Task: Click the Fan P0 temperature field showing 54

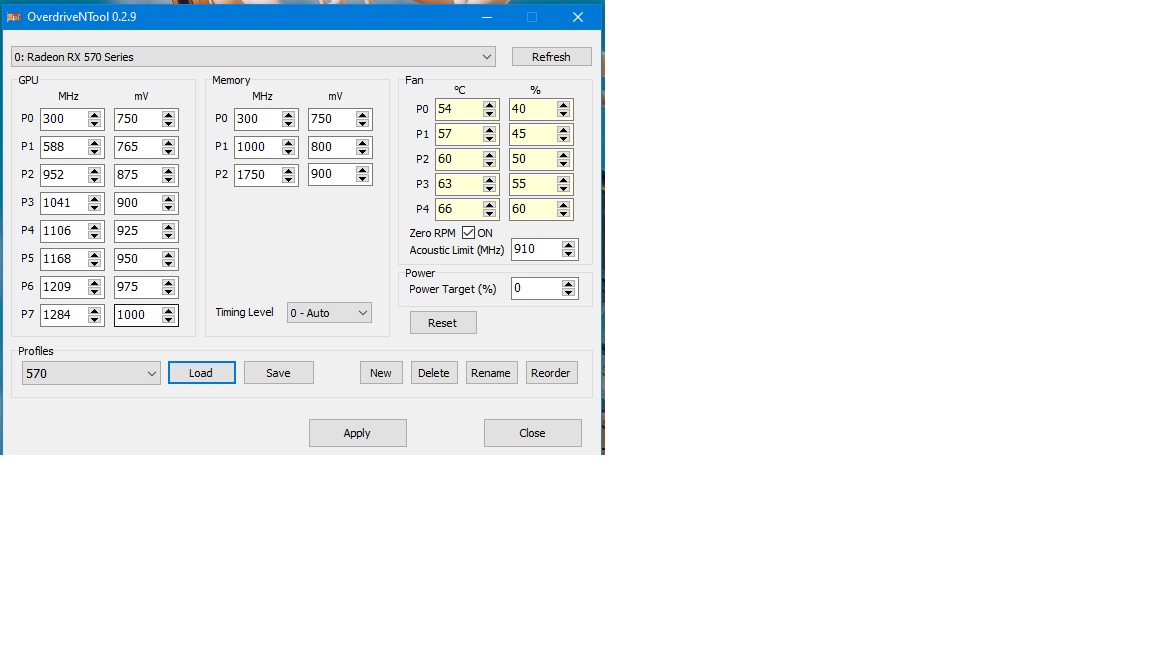Action: [459, 109]
